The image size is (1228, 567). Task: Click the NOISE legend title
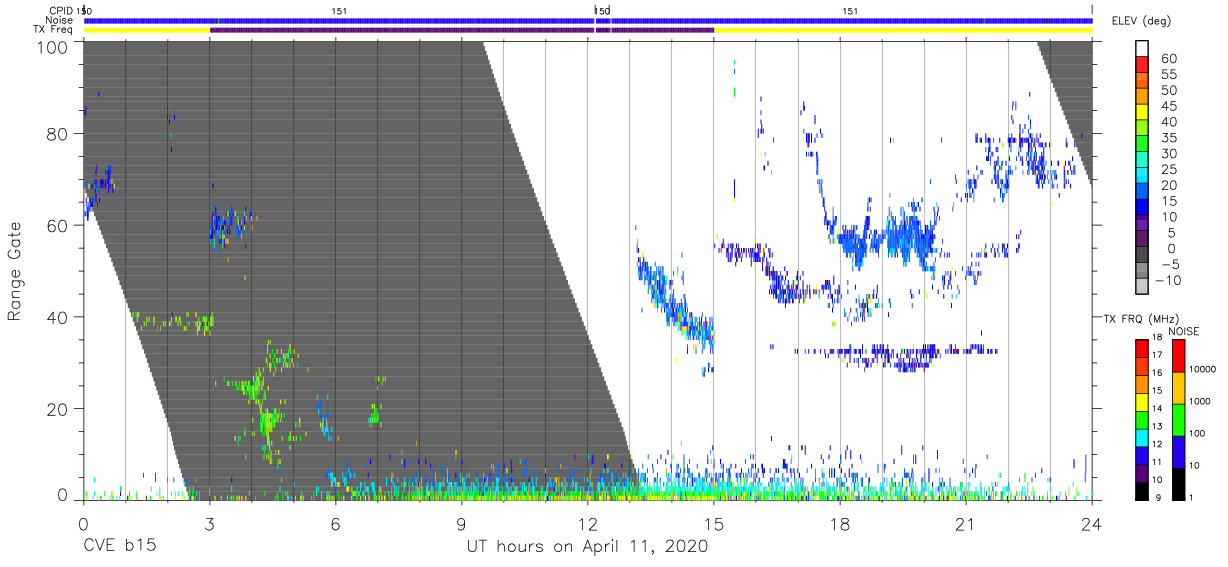click(1183, 332)
